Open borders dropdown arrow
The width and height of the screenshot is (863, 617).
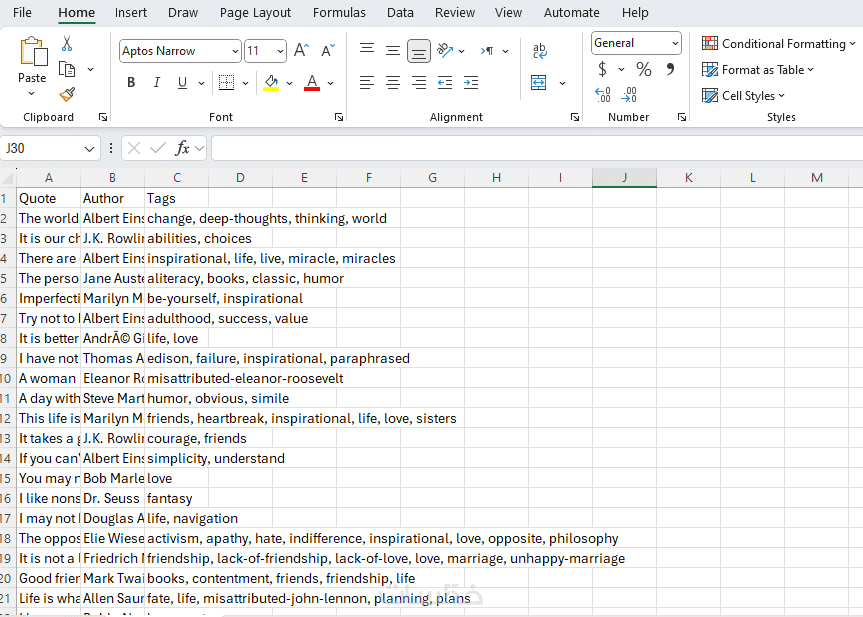pyautogui.click(x=245, y=83)
